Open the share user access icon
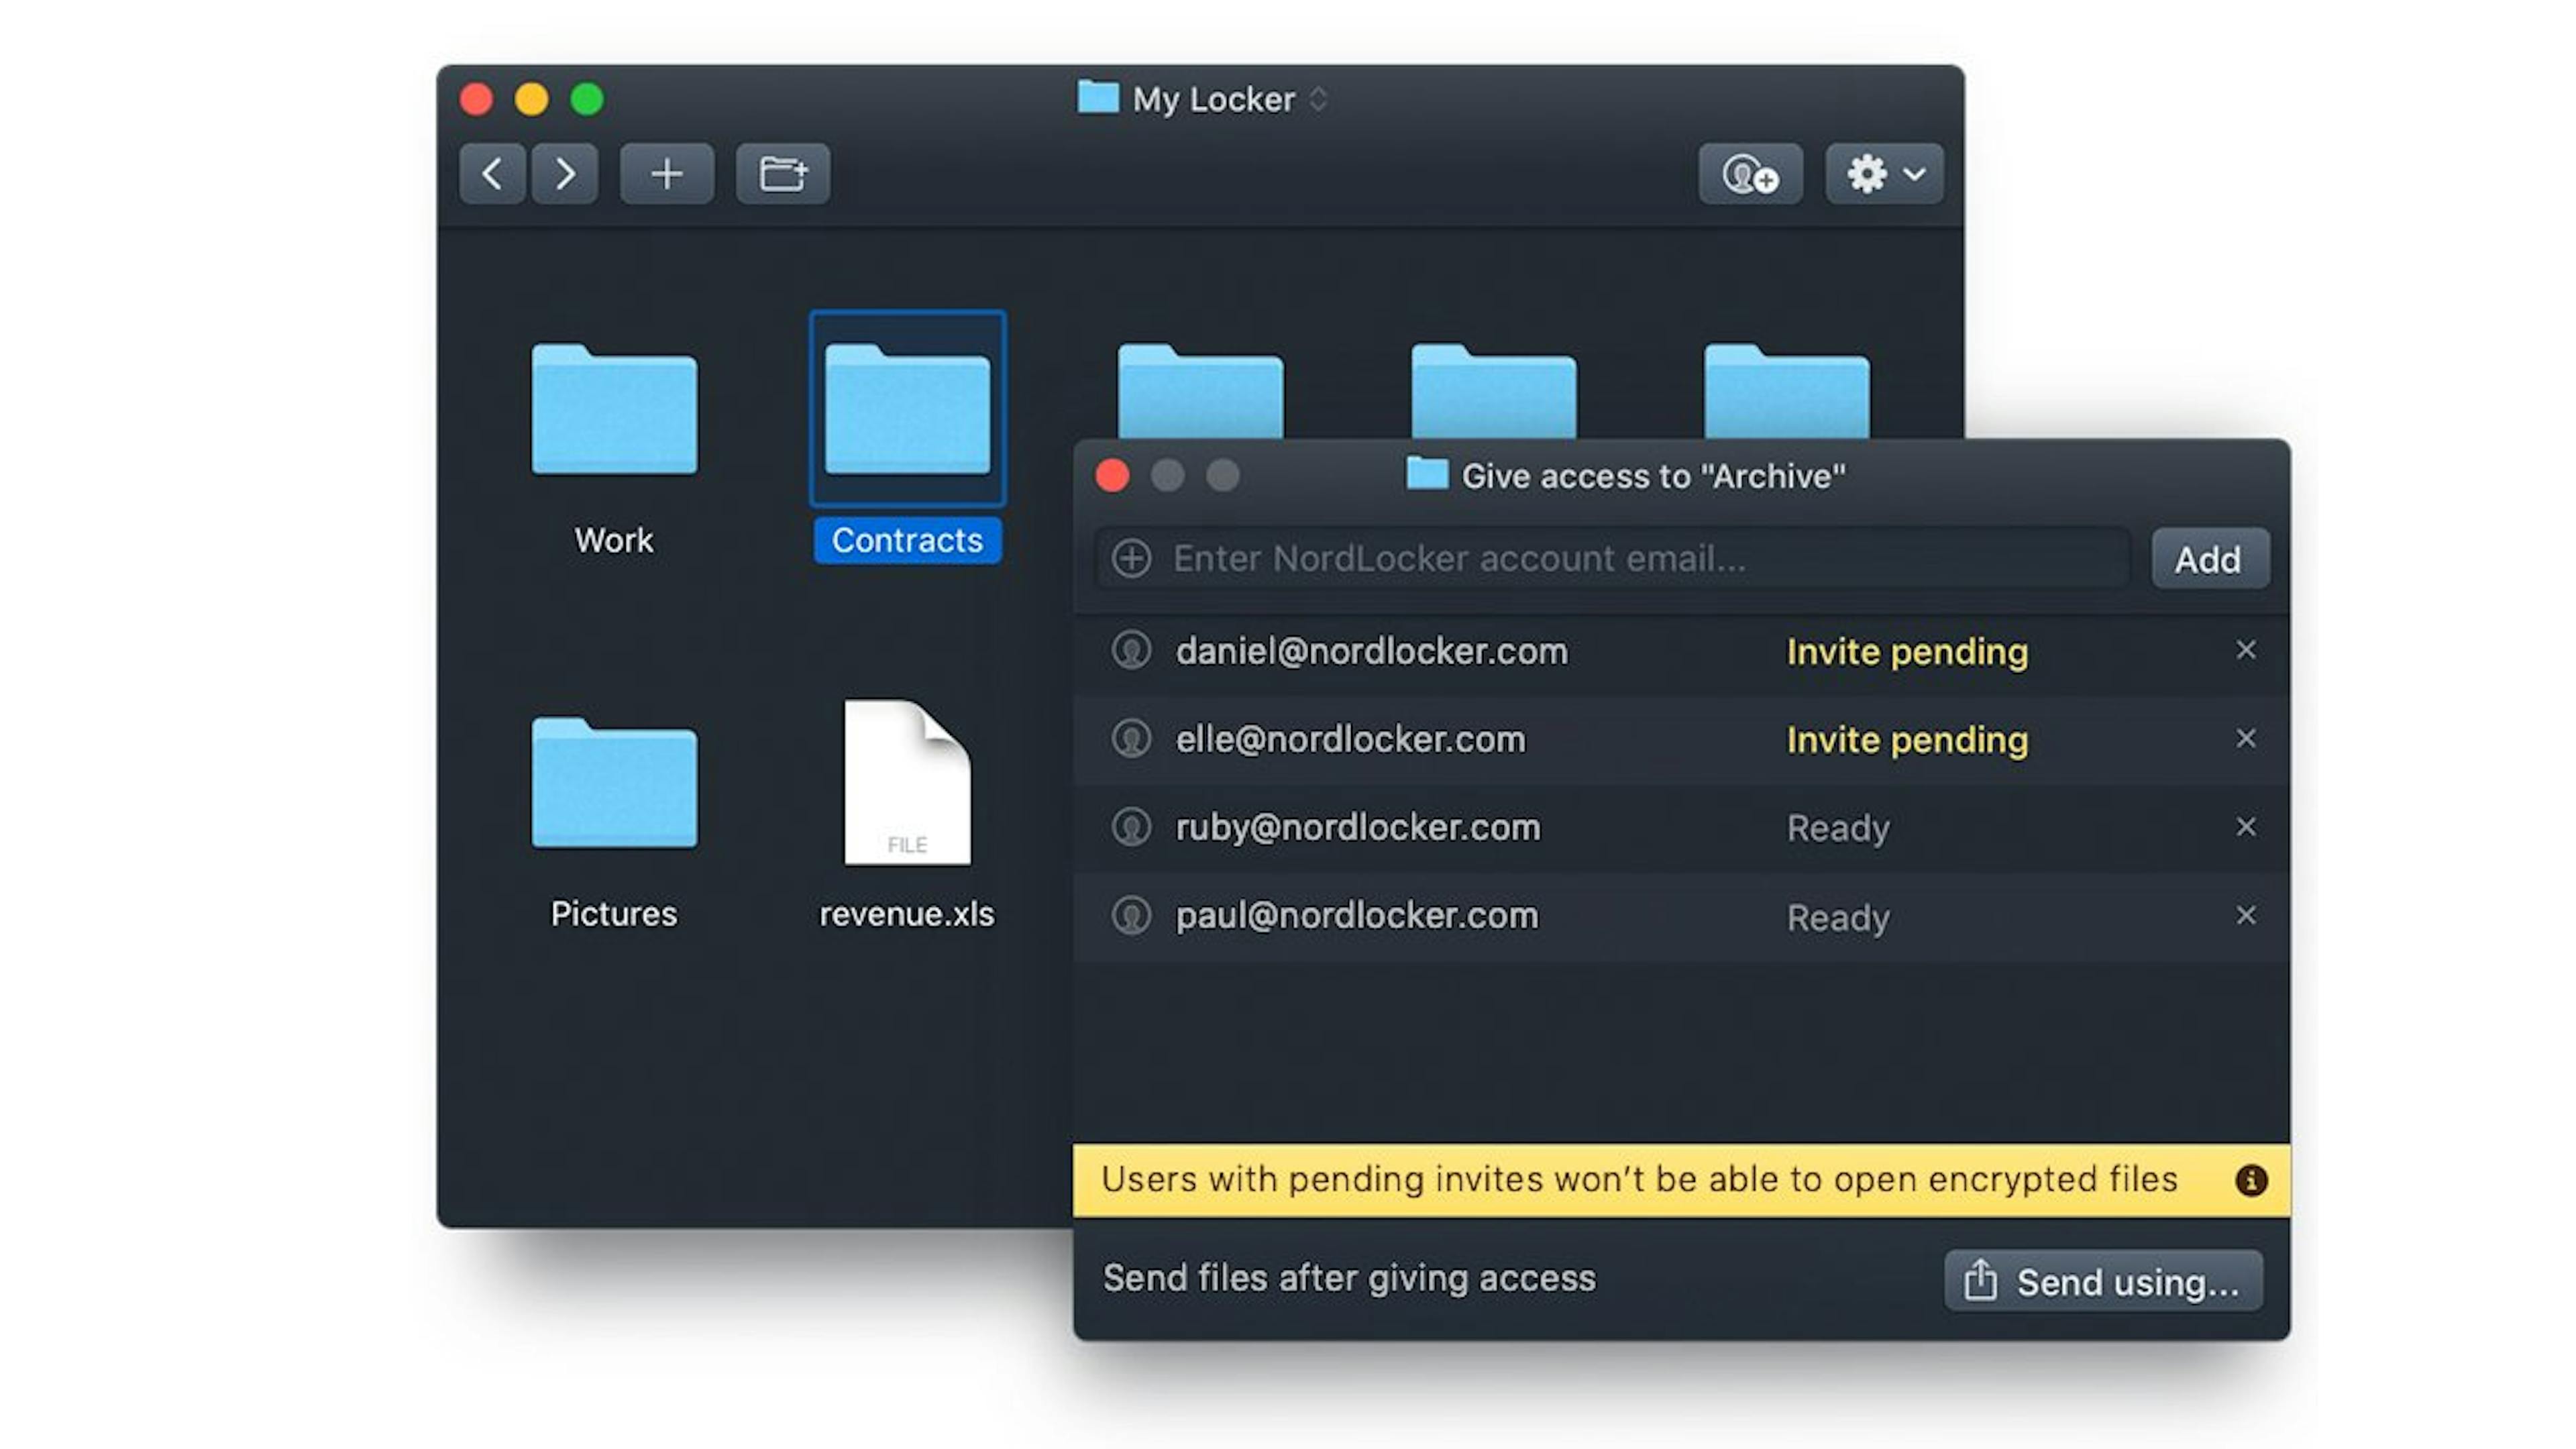 (1750, 174)
